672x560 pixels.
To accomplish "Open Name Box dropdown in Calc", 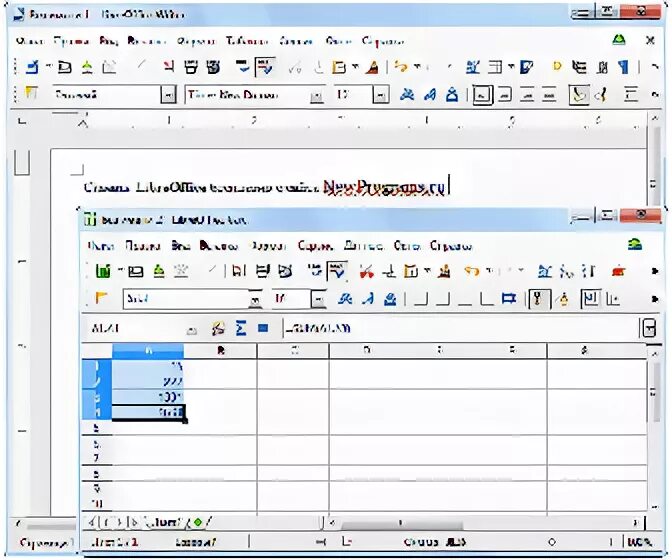I will (192, 329).
